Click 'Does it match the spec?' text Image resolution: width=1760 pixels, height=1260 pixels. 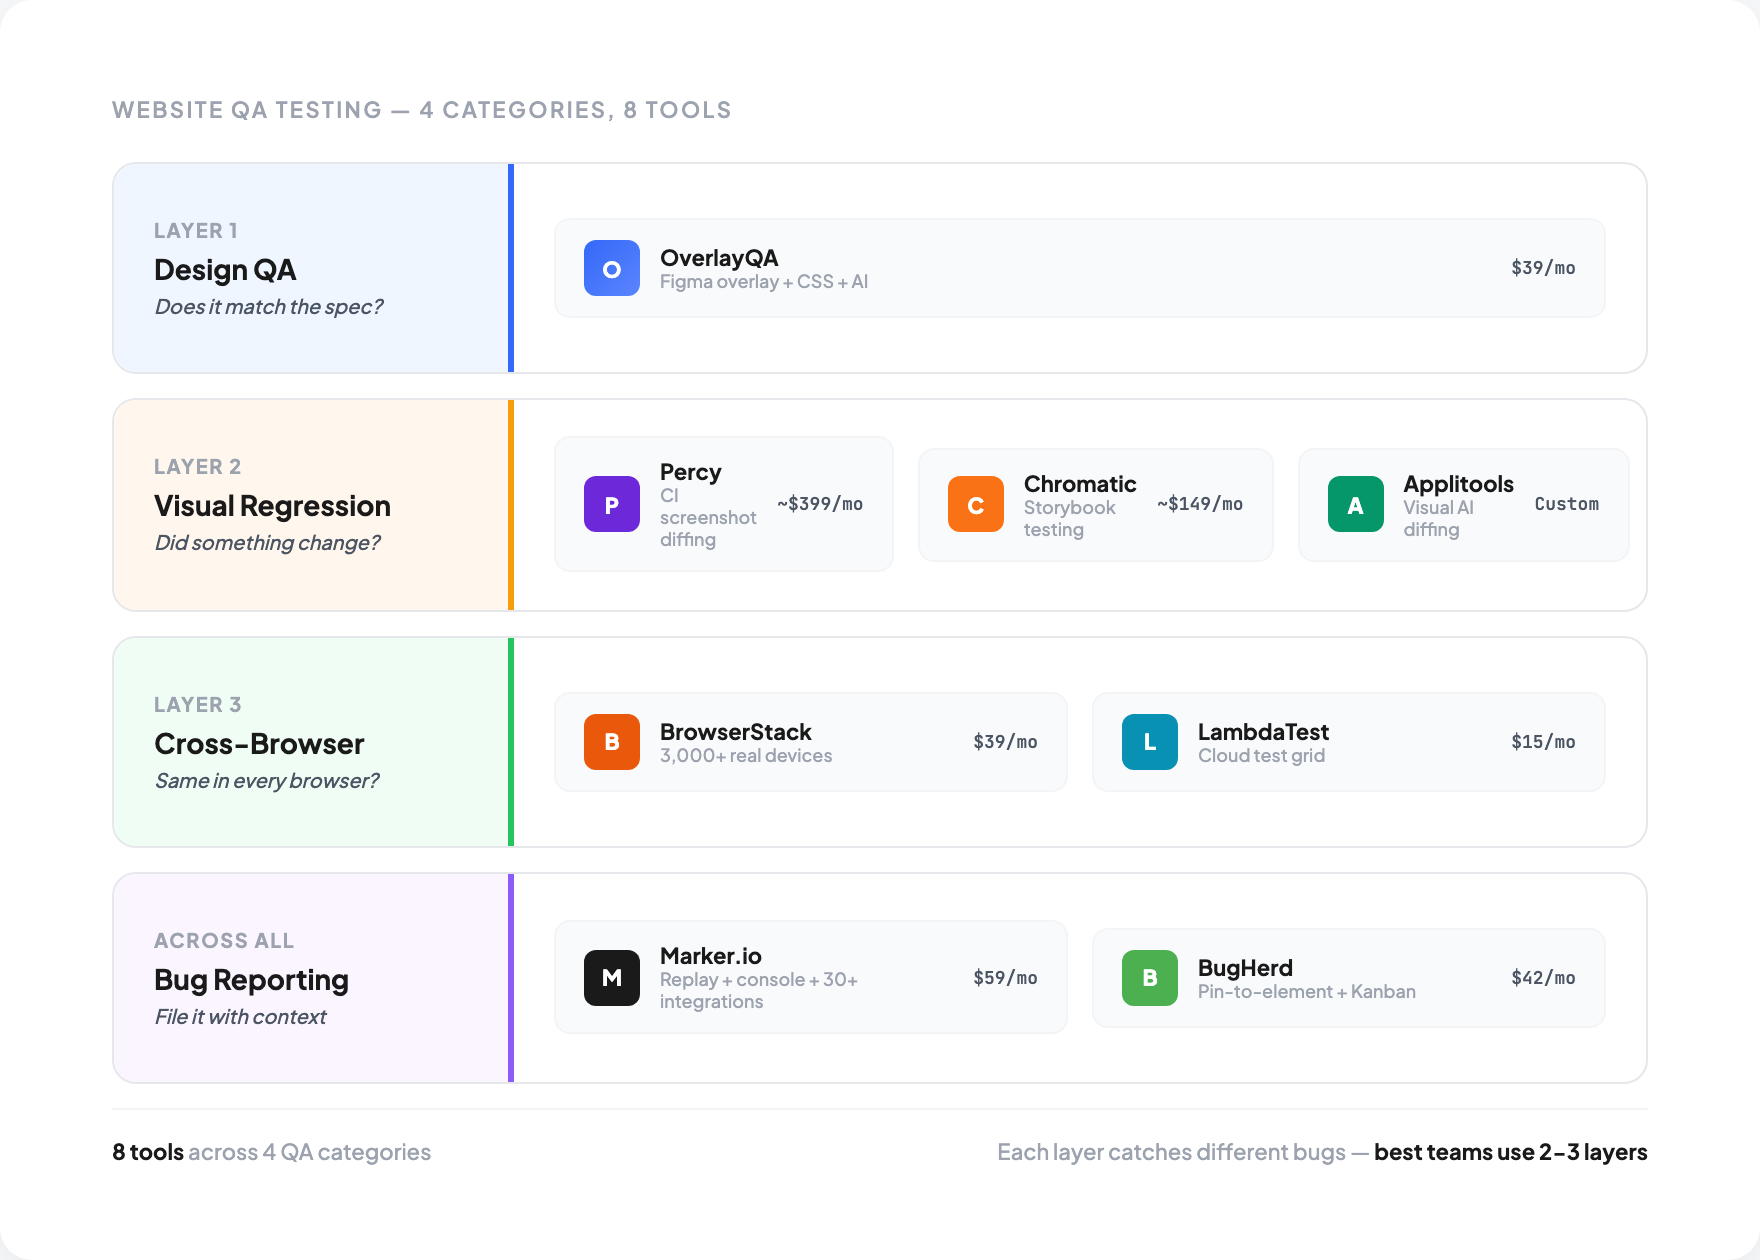[x=269, y=307]
